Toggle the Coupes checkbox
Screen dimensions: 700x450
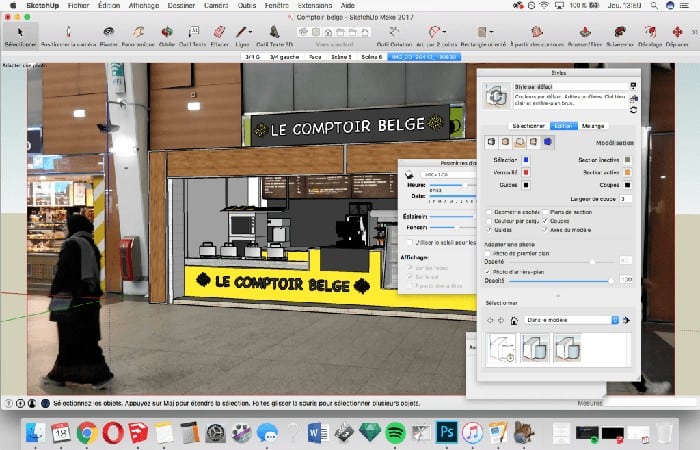545,221
